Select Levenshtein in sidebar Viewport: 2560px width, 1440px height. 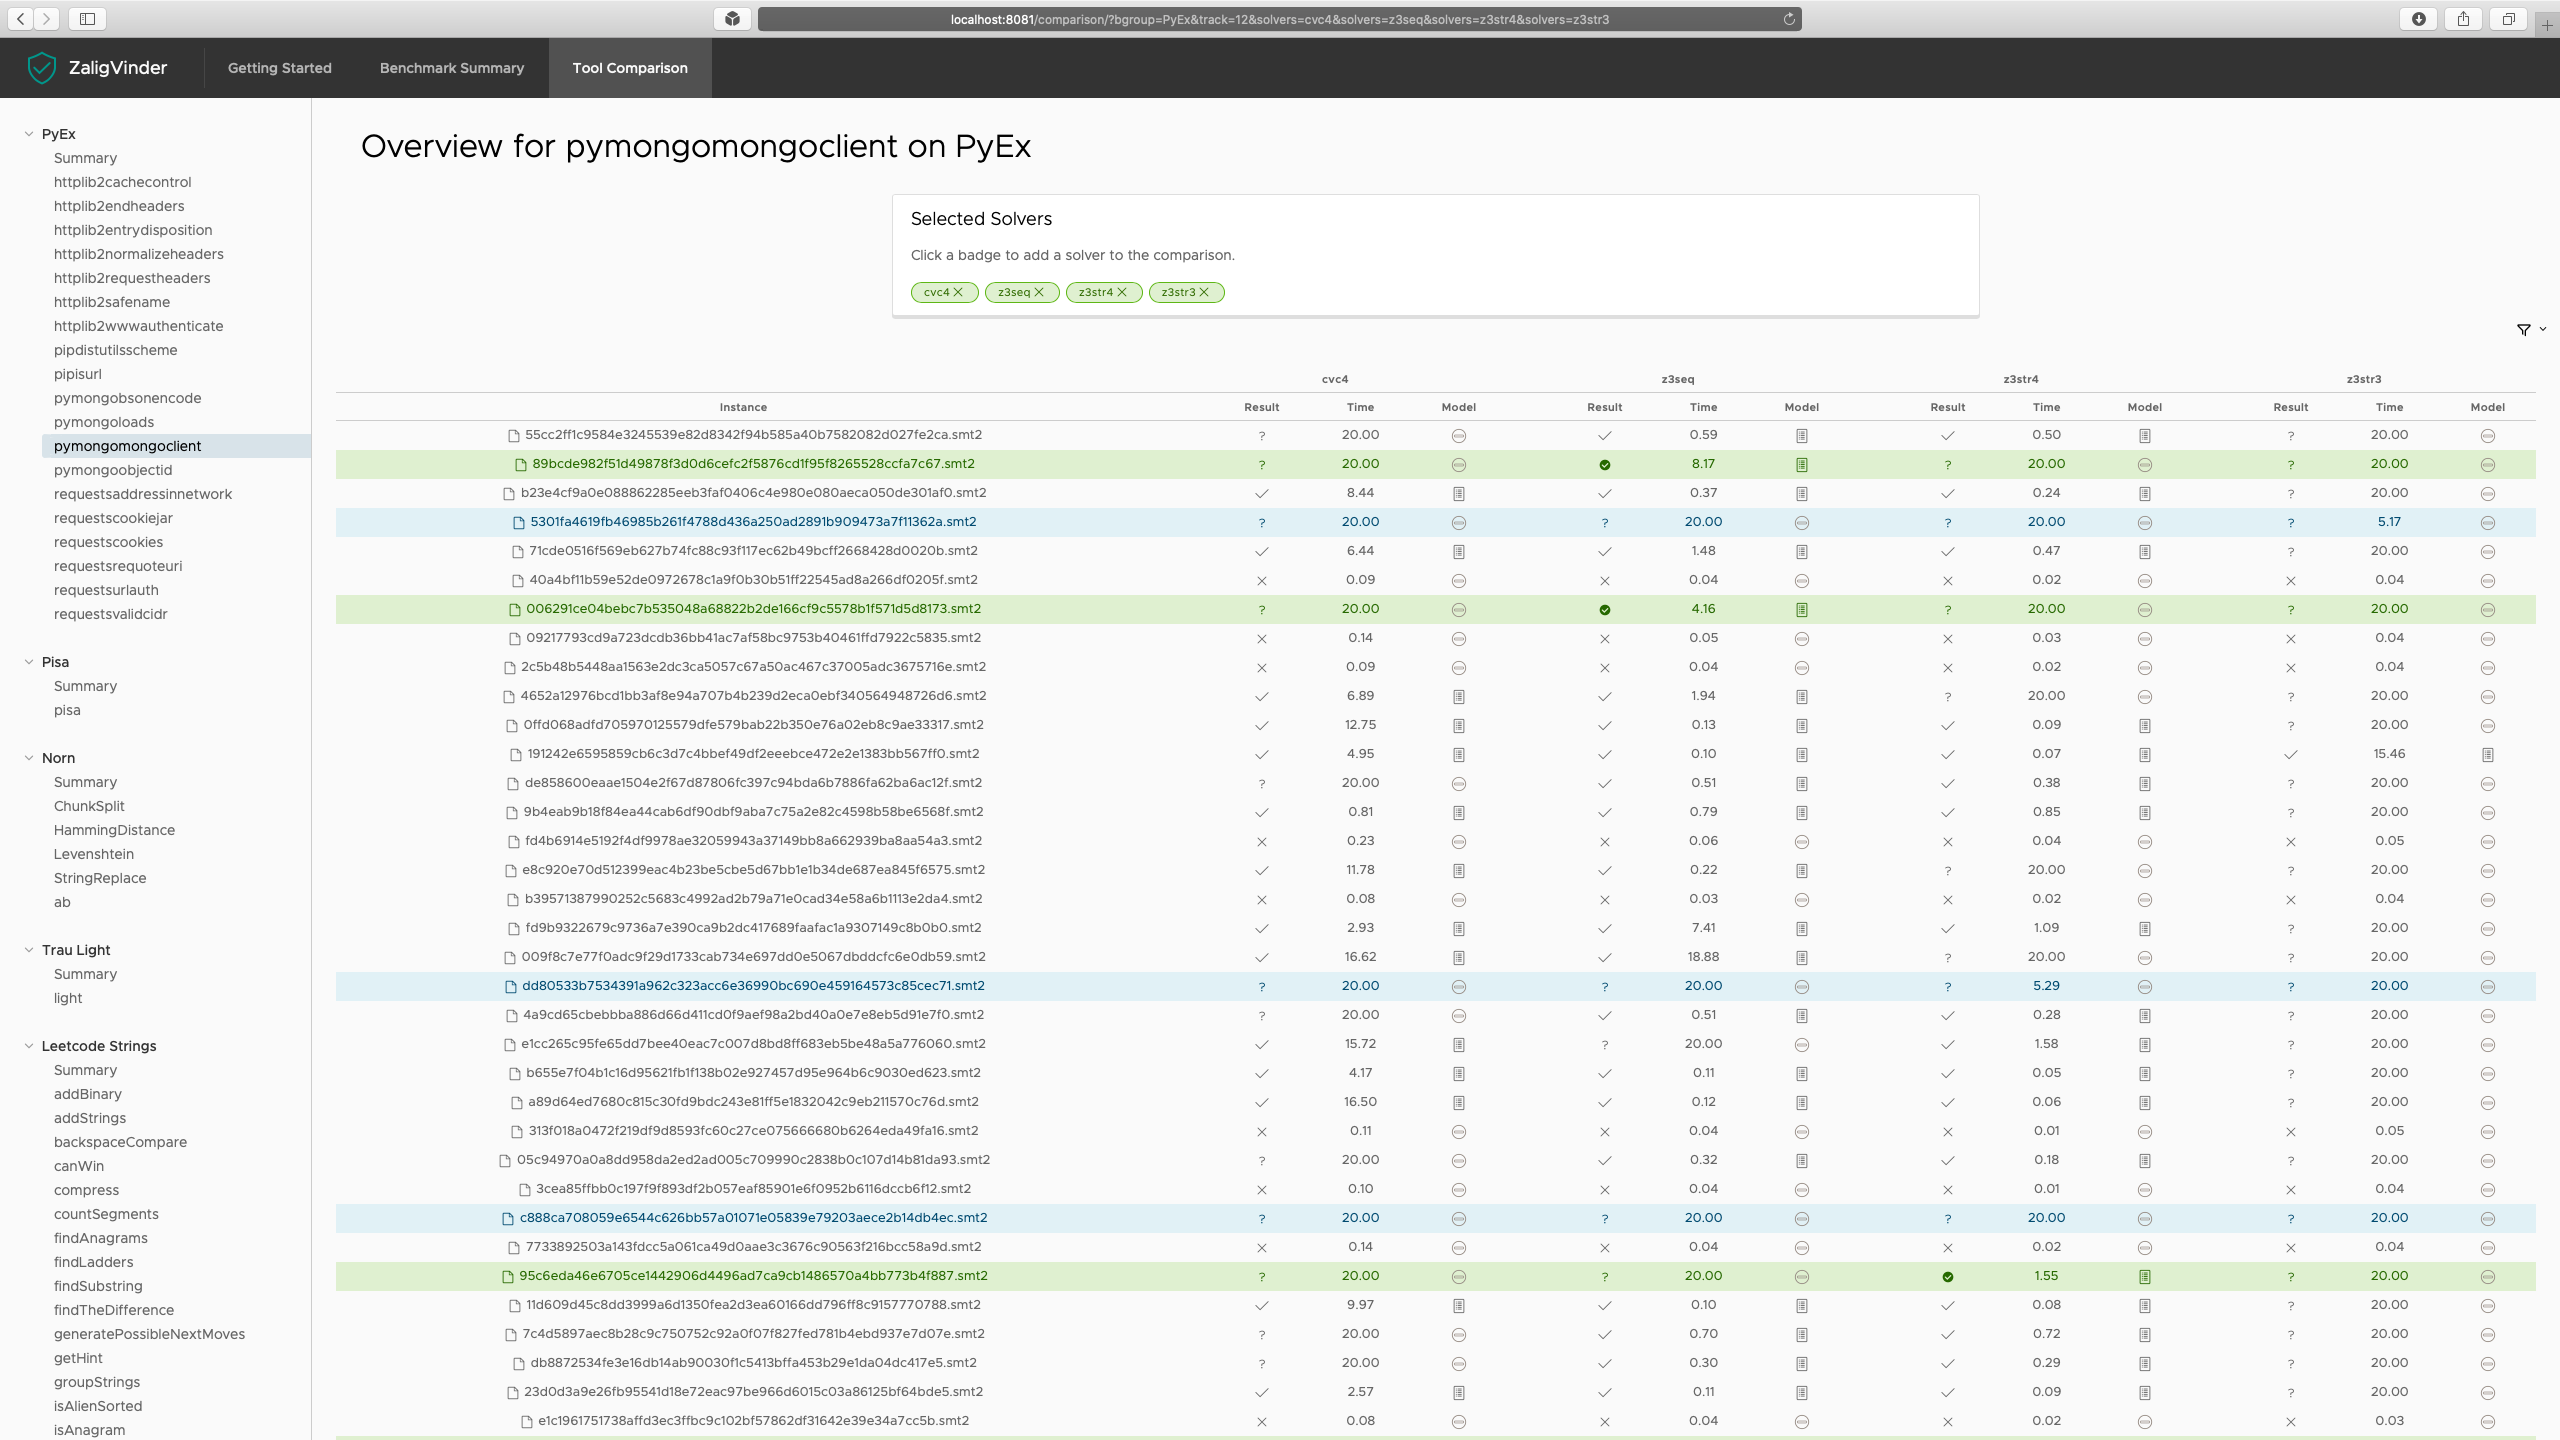pos(94,854)
